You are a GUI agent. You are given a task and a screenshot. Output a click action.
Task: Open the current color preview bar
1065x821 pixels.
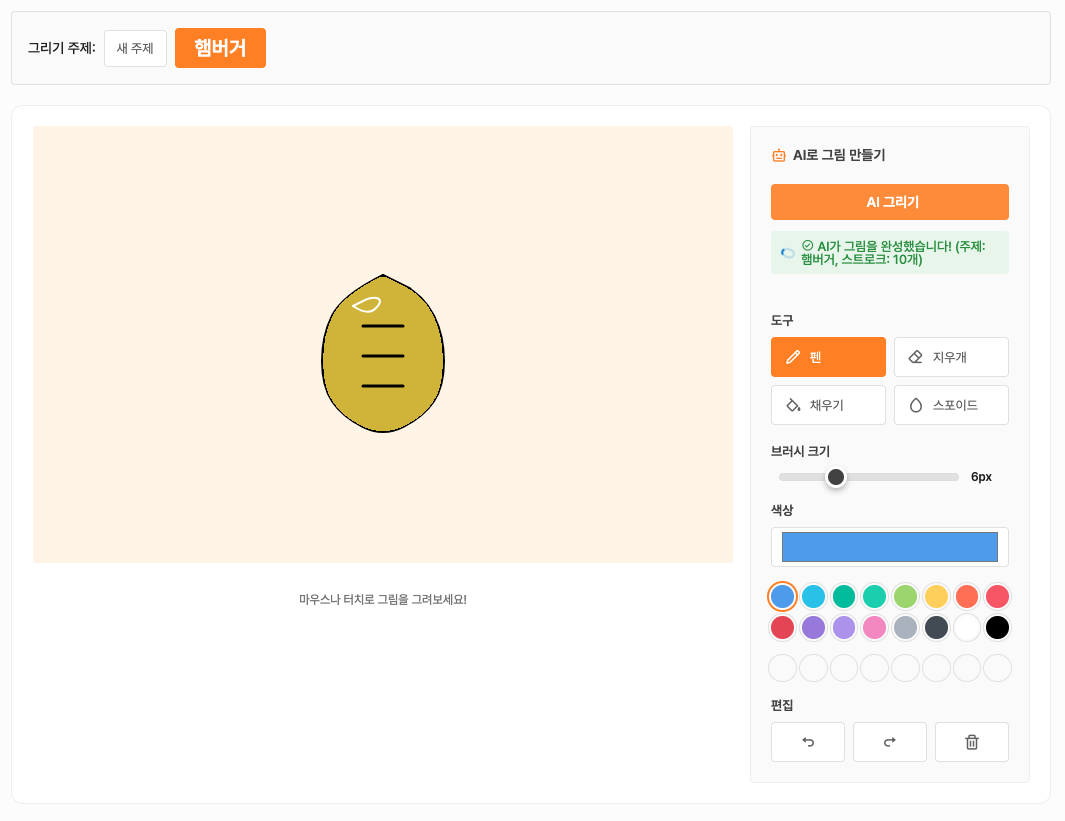pos(889,547)
